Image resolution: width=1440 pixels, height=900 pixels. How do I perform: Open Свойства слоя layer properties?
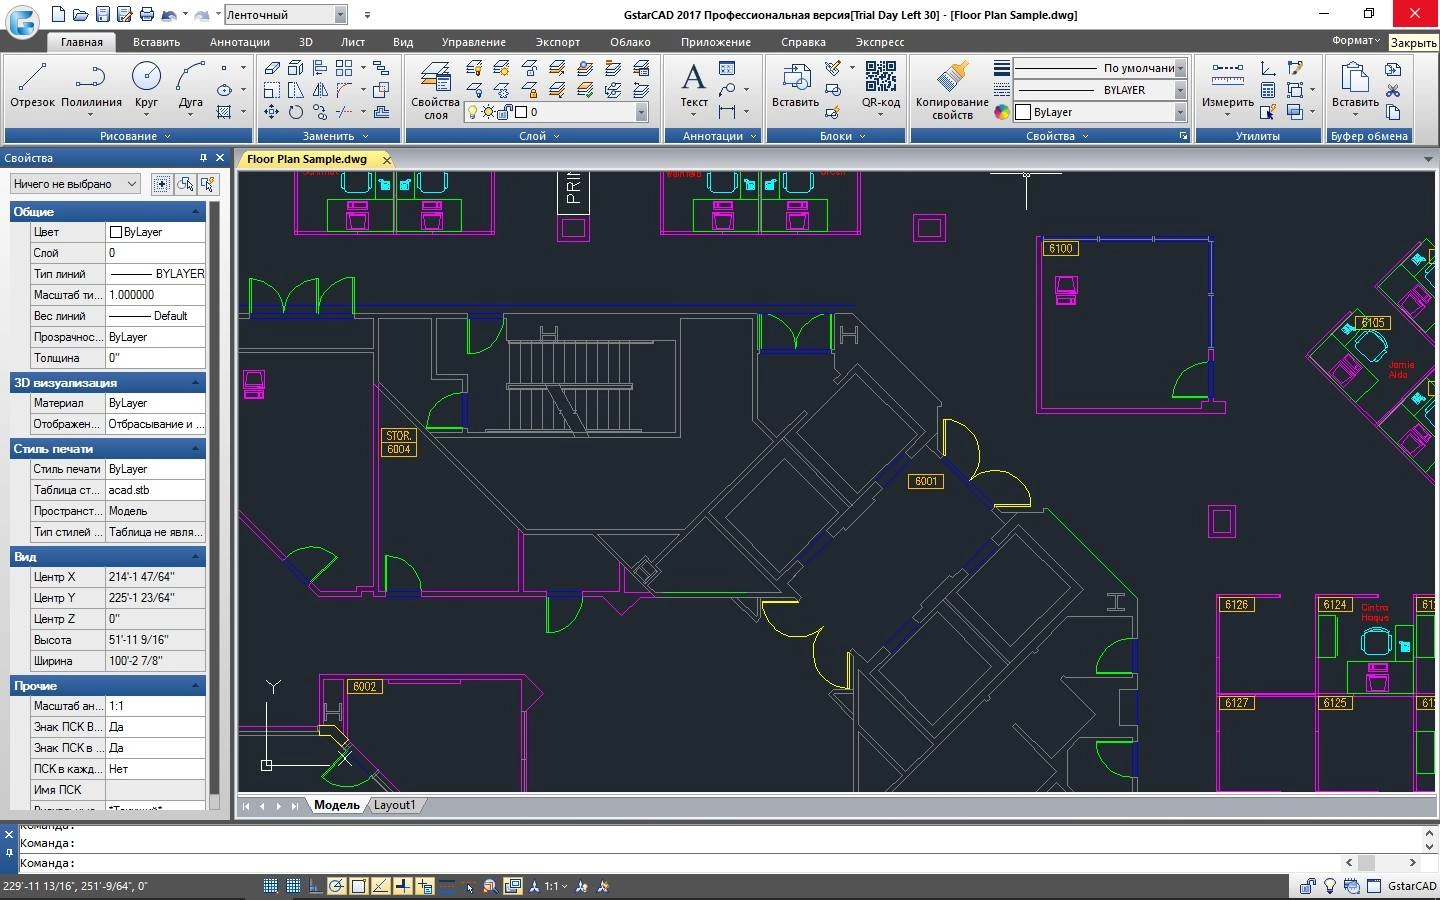point(436,90)
